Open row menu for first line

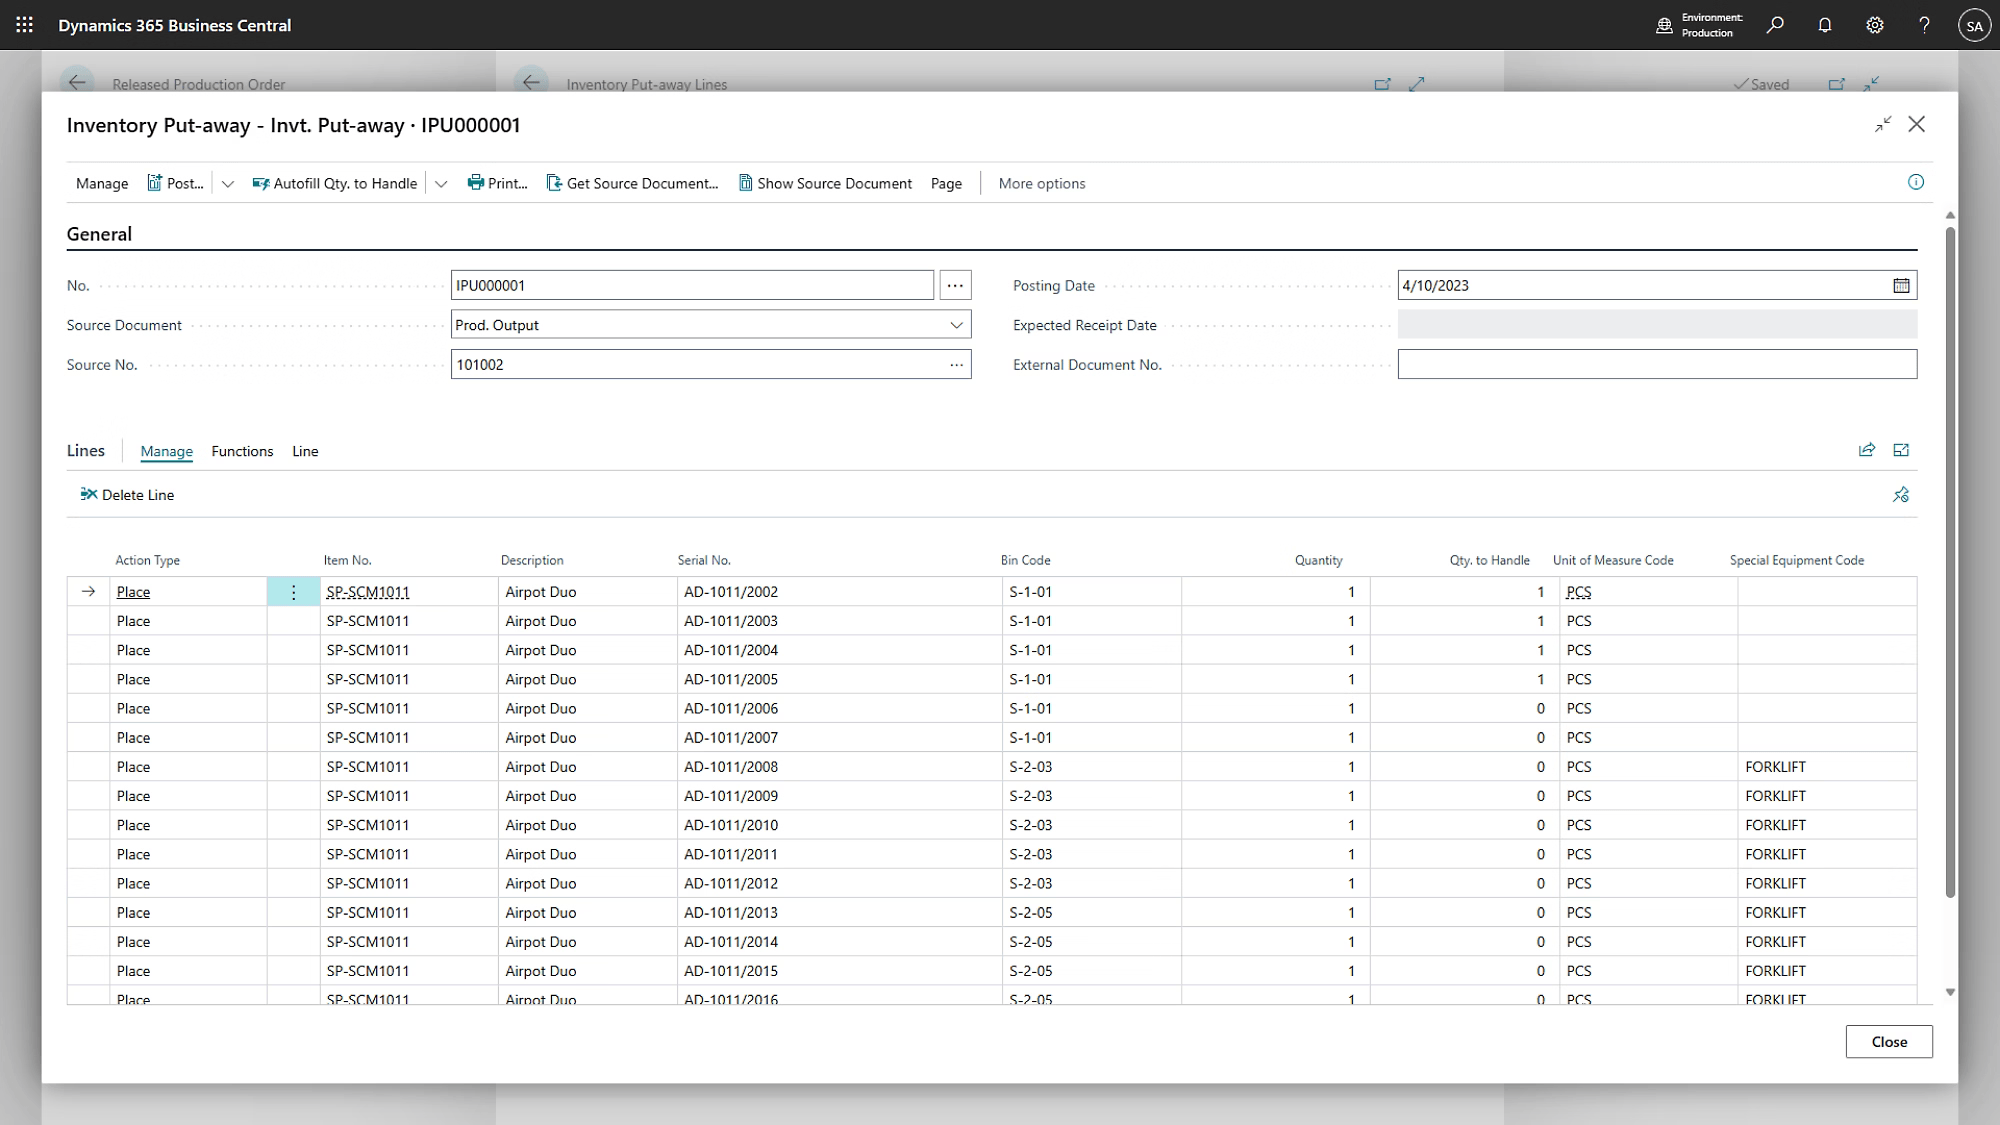(293, 592)
